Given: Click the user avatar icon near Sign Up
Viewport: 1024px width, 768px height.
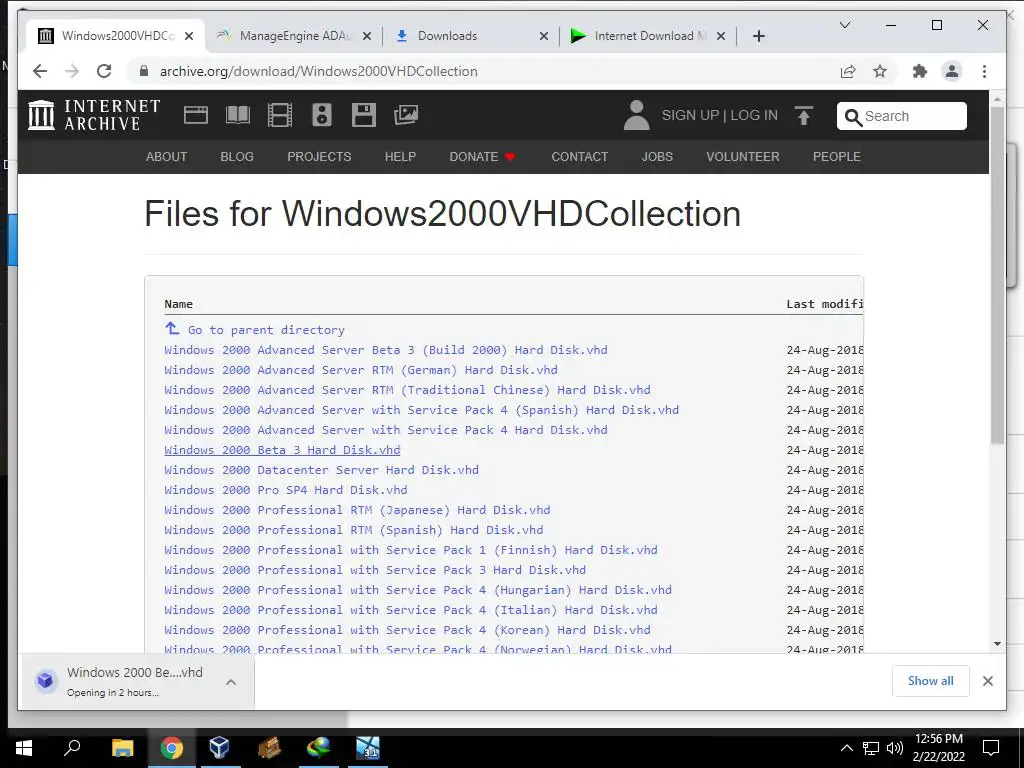Looking at the screenshot, I should tap(636, 115).
